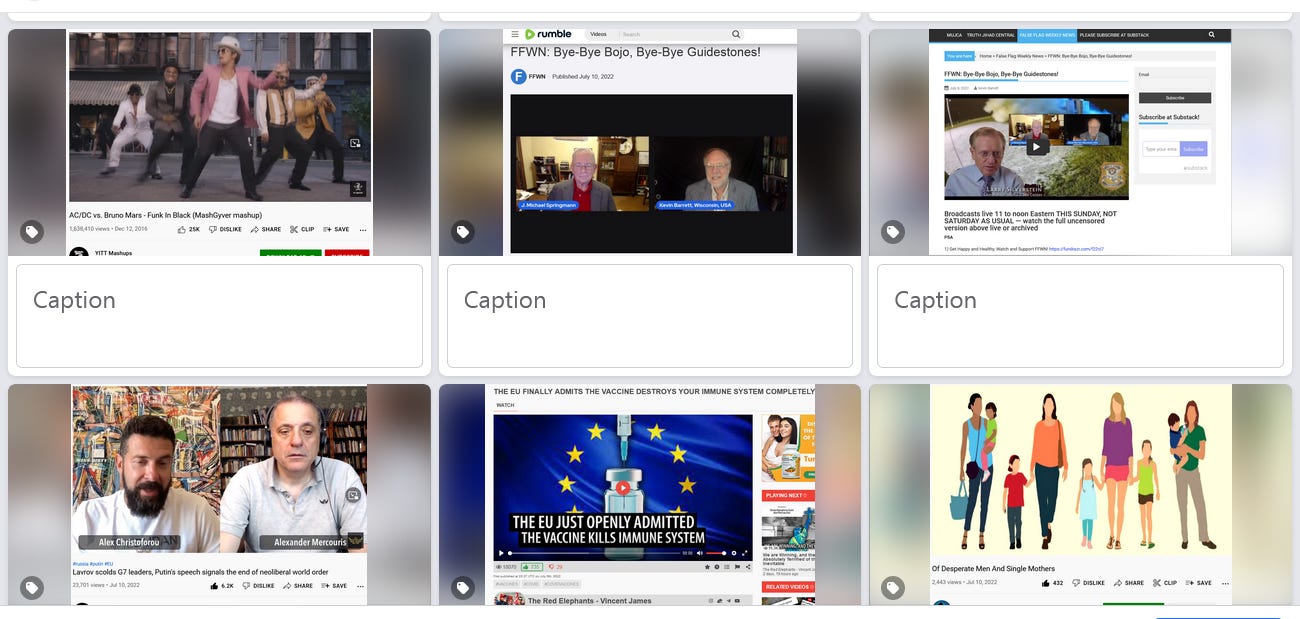Select the Rumble Bye-Bye Bojo thumbnail
1300x619 pixels.
[x=650, y=142]
